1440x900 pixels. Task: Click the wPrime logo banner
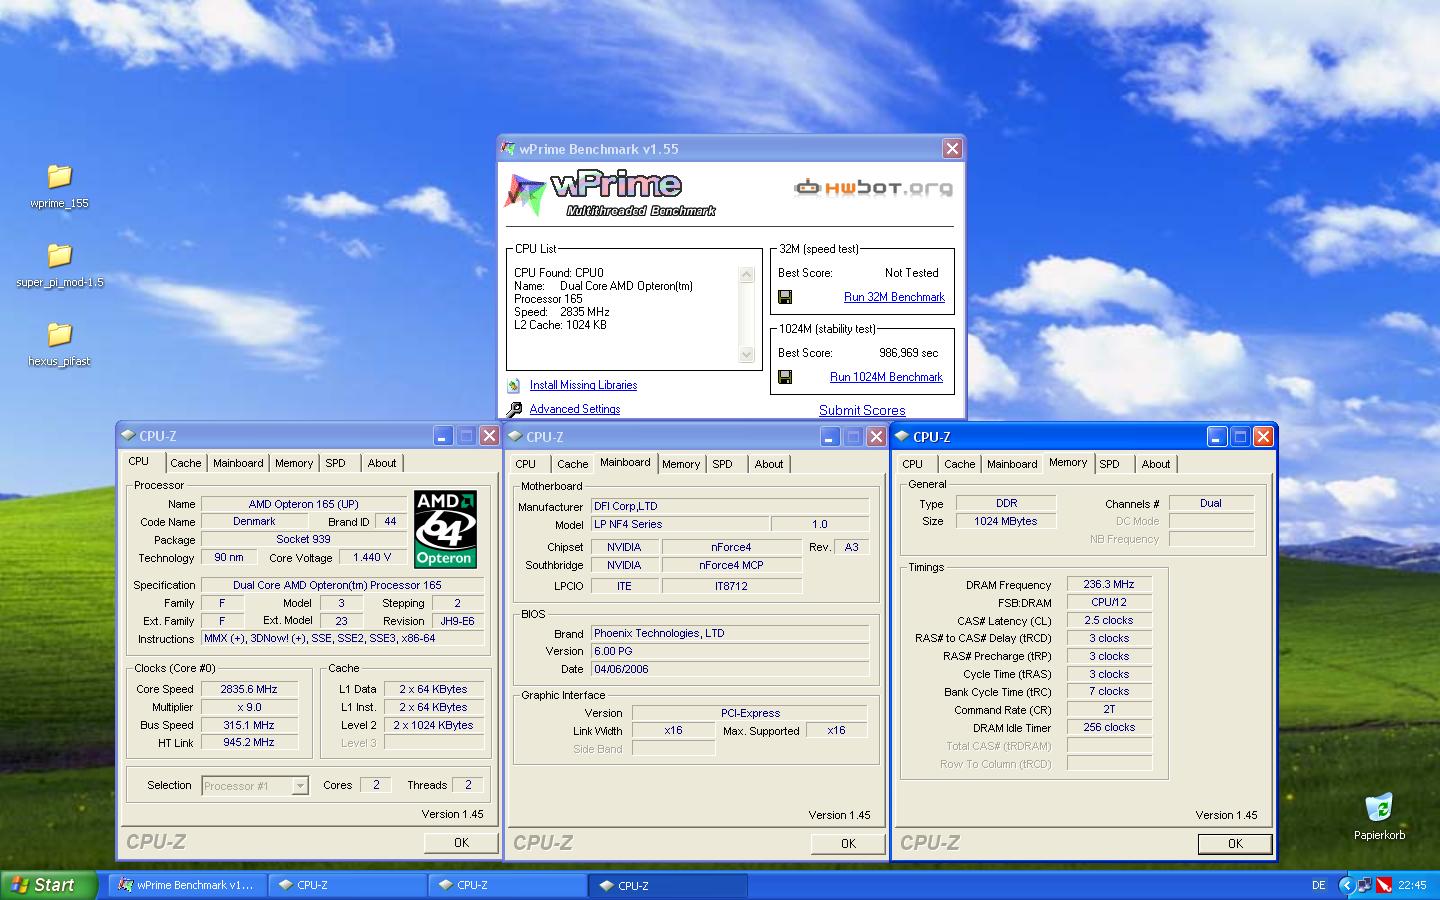[x=612, y=193]
